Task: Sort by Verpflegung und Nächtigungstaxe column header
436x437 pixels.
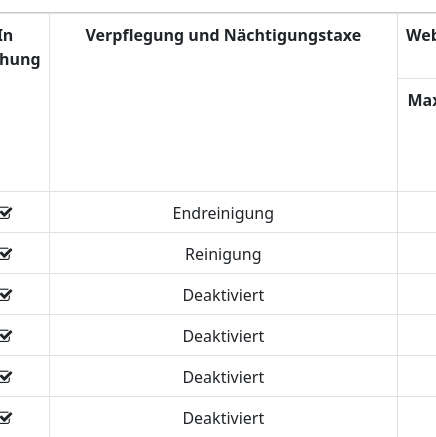Action: [x=223, y=35]
